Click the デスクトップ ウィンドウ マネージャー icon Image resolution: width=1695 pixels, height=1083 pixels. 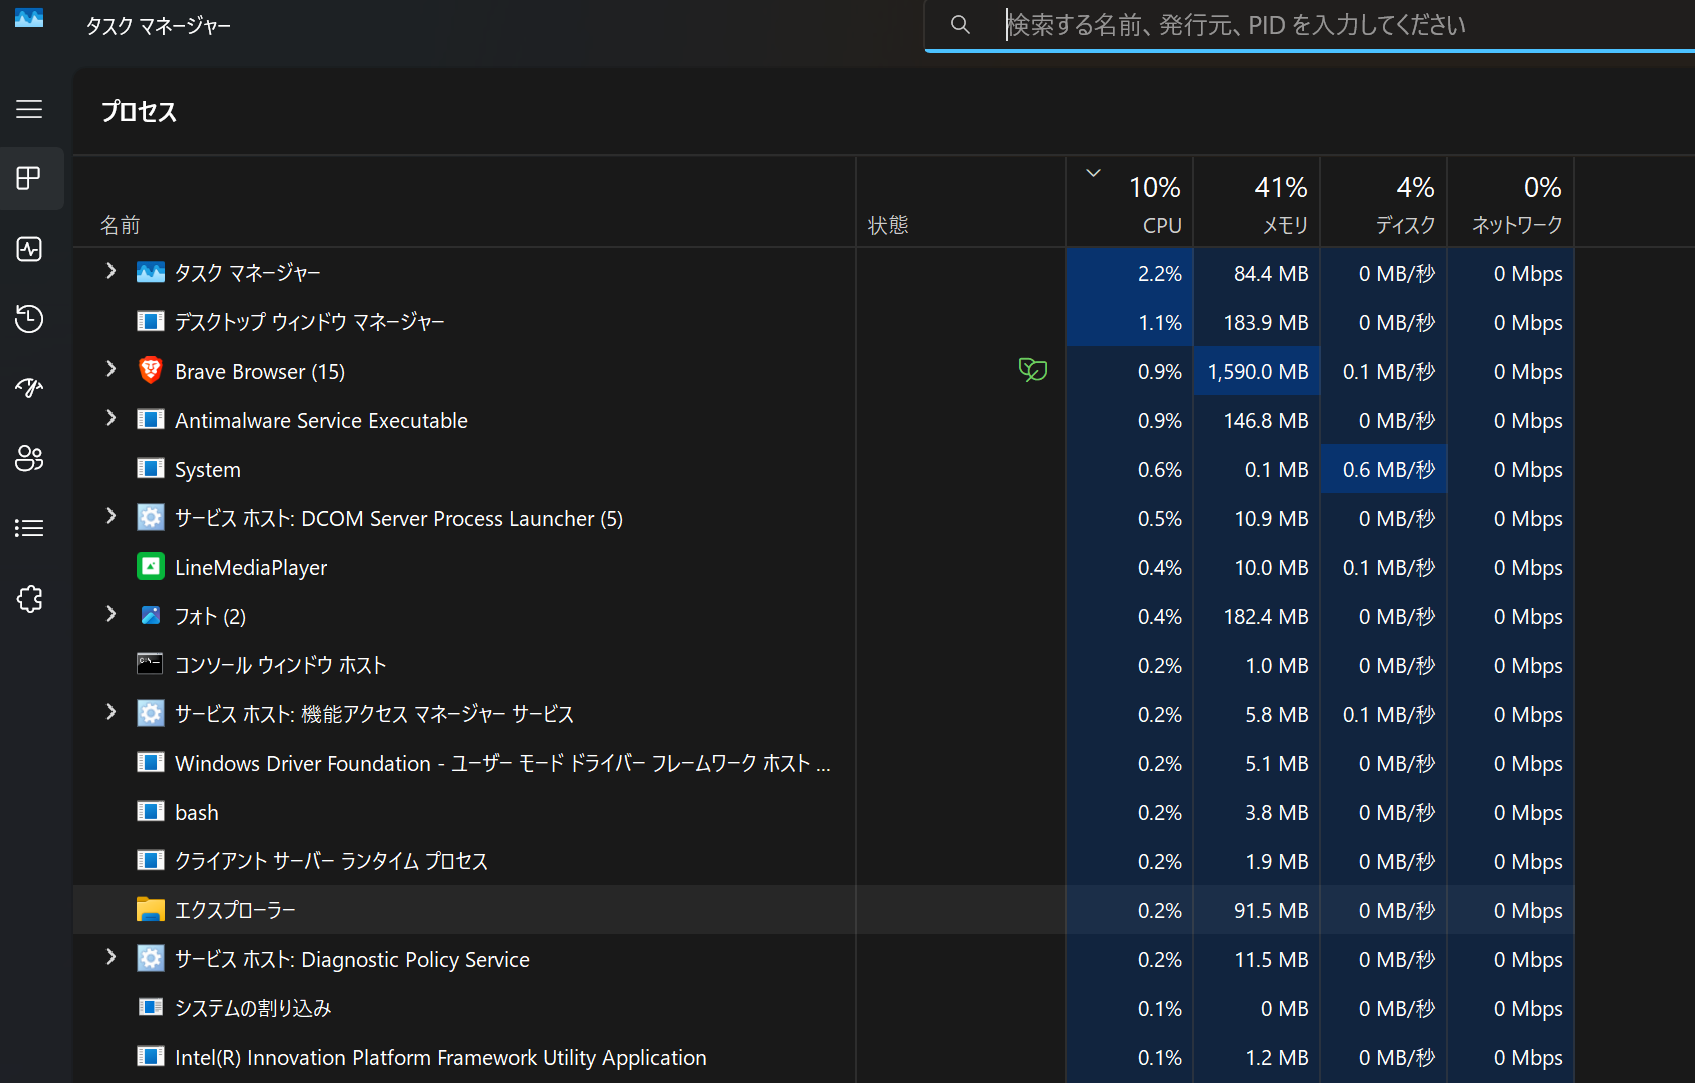pyautogui.click(x=151, y=321)
